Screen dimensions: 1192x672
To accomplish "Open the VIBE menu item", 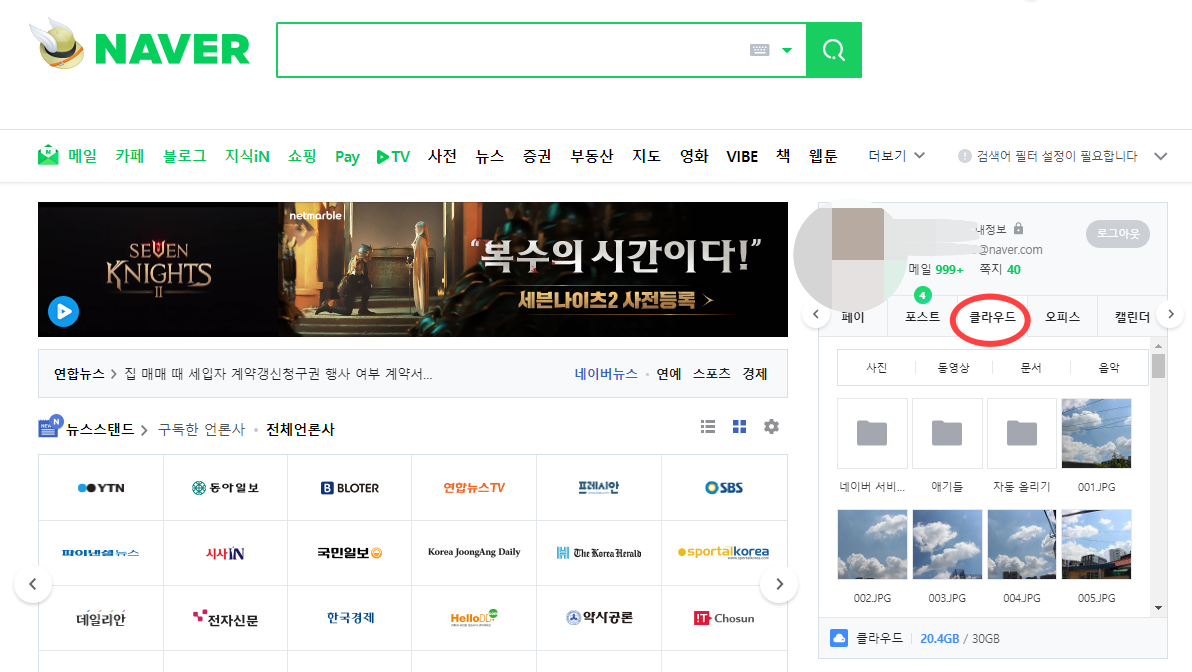I will click(x=742, y=157).
